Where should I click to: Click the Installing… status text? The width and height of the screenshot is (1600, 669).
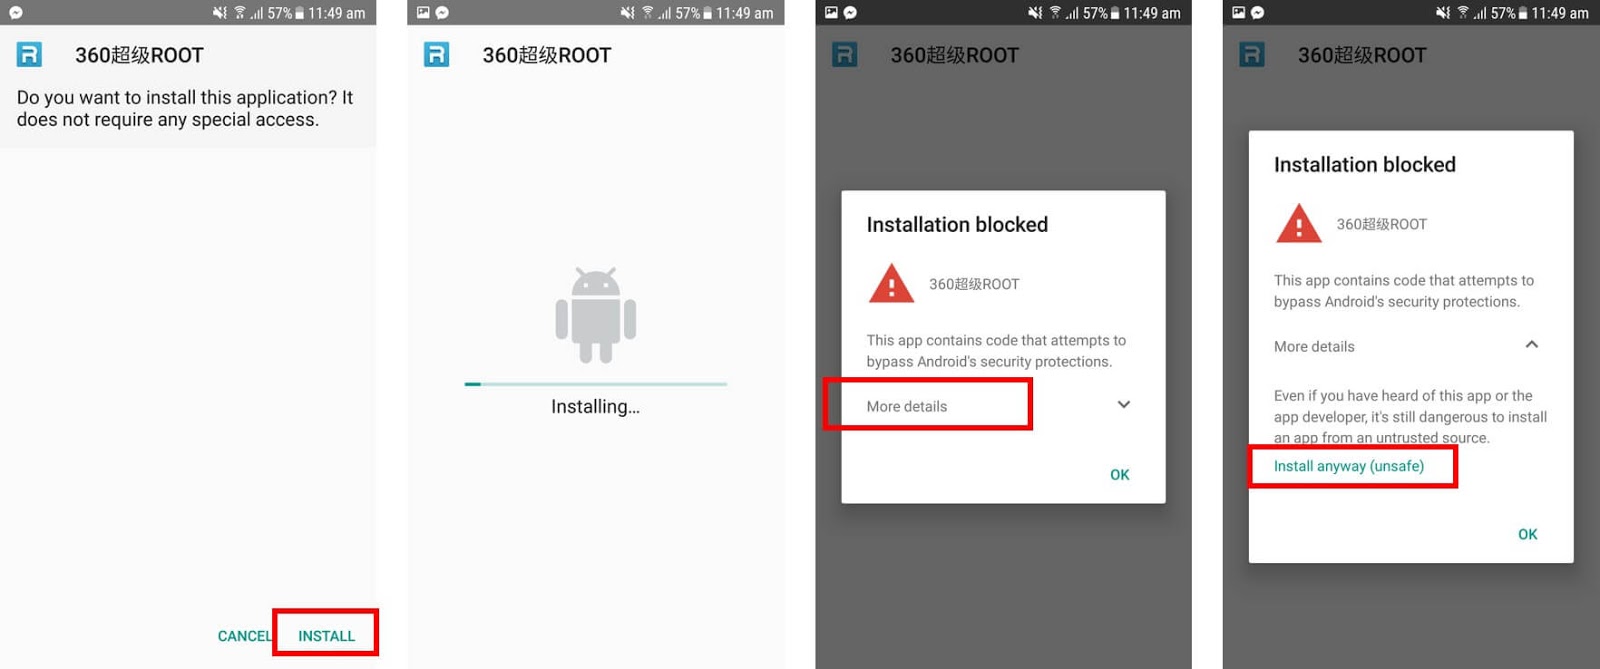click(x=595, y=407)
